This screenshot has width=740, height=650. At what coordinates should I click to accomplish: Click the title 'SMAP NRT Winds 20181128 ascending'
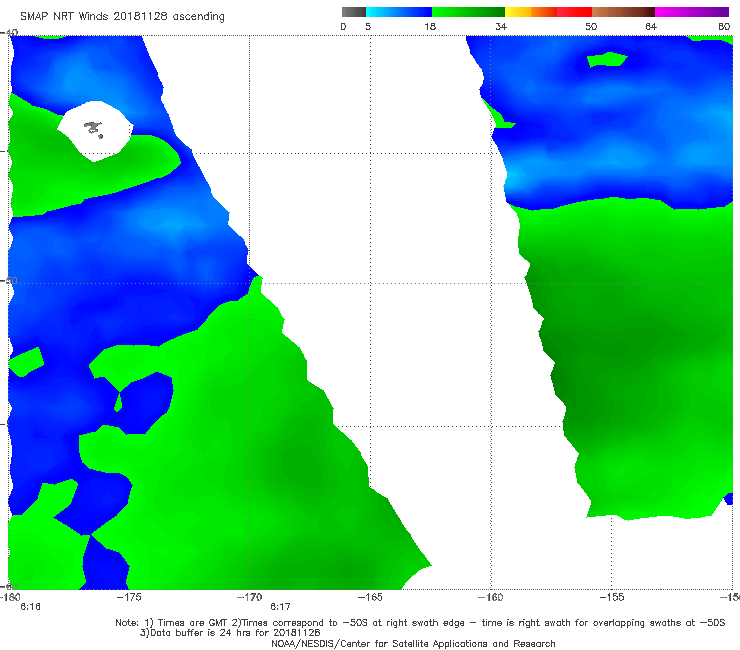point(122,16)
